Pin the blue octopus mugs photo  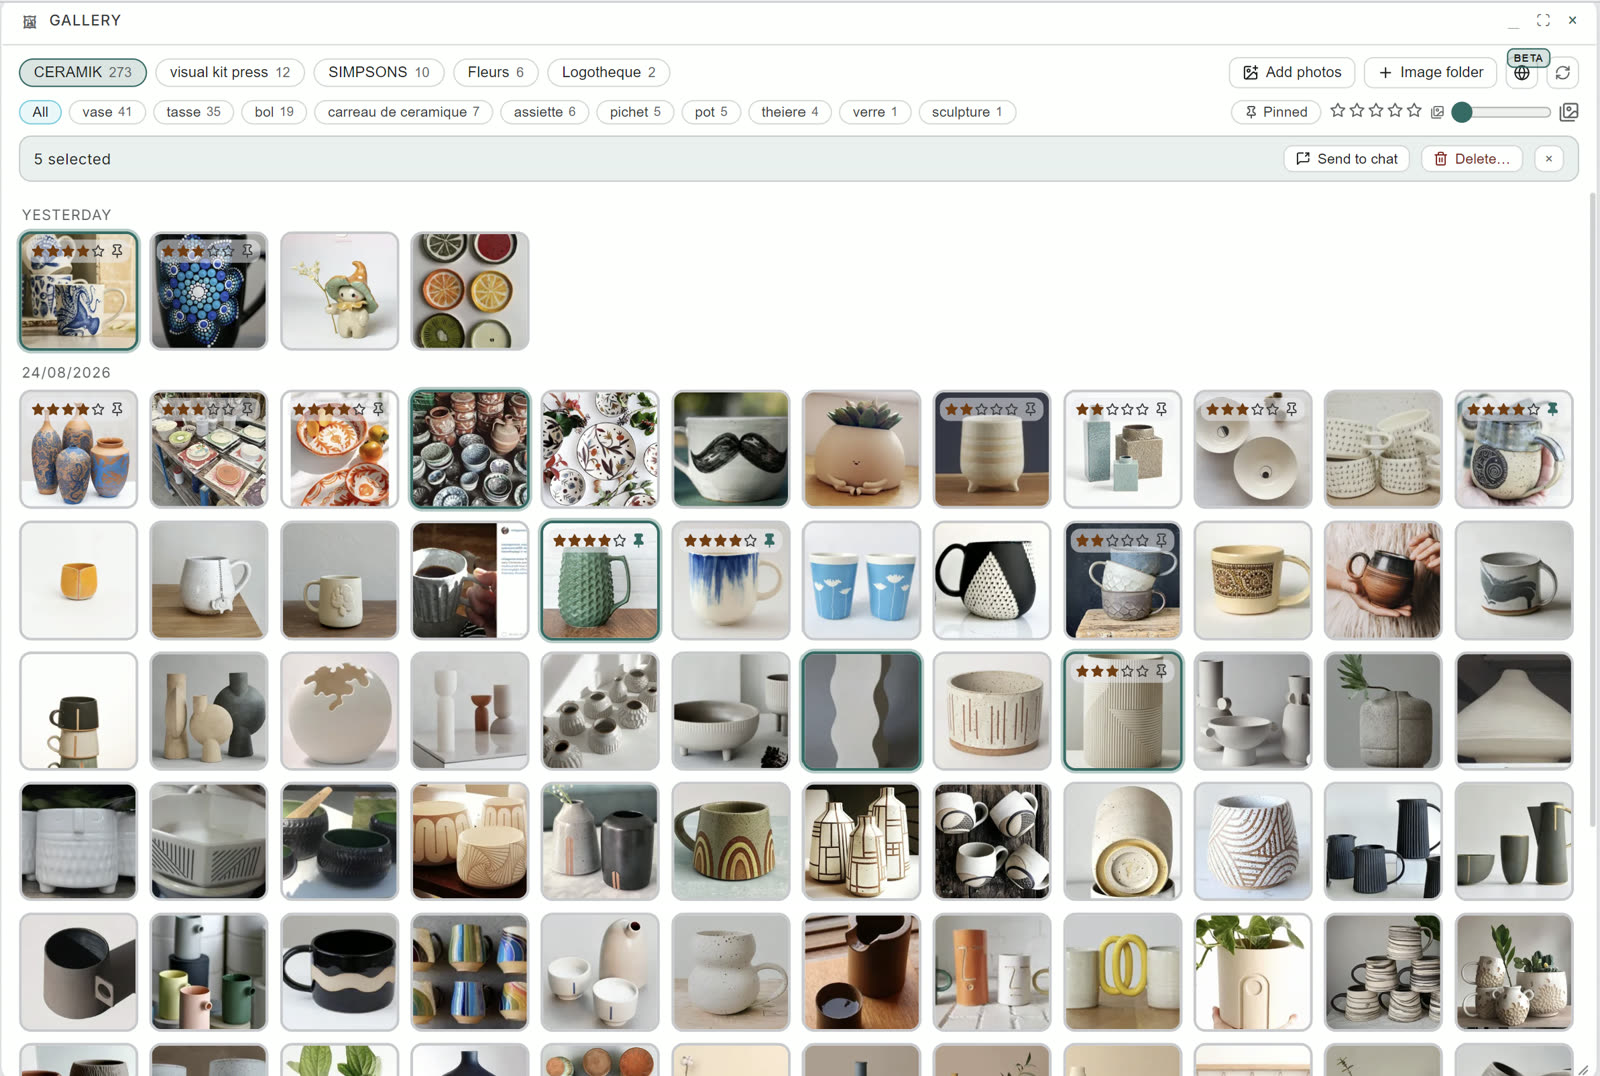click(118, 251)
